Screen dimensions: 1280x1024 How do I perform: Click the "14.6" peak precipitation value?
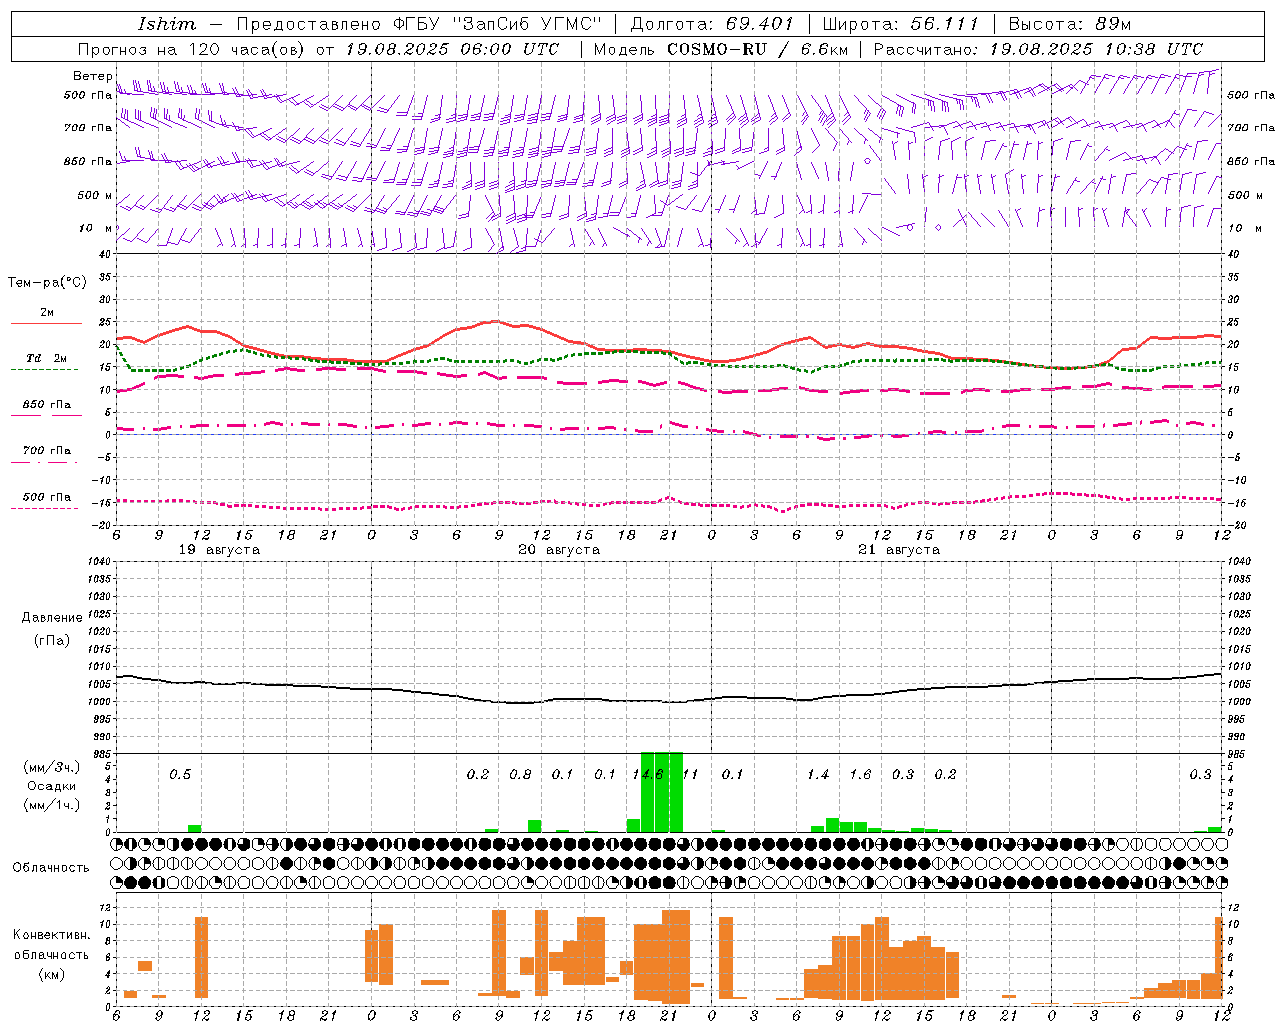(x=648, y=775)
